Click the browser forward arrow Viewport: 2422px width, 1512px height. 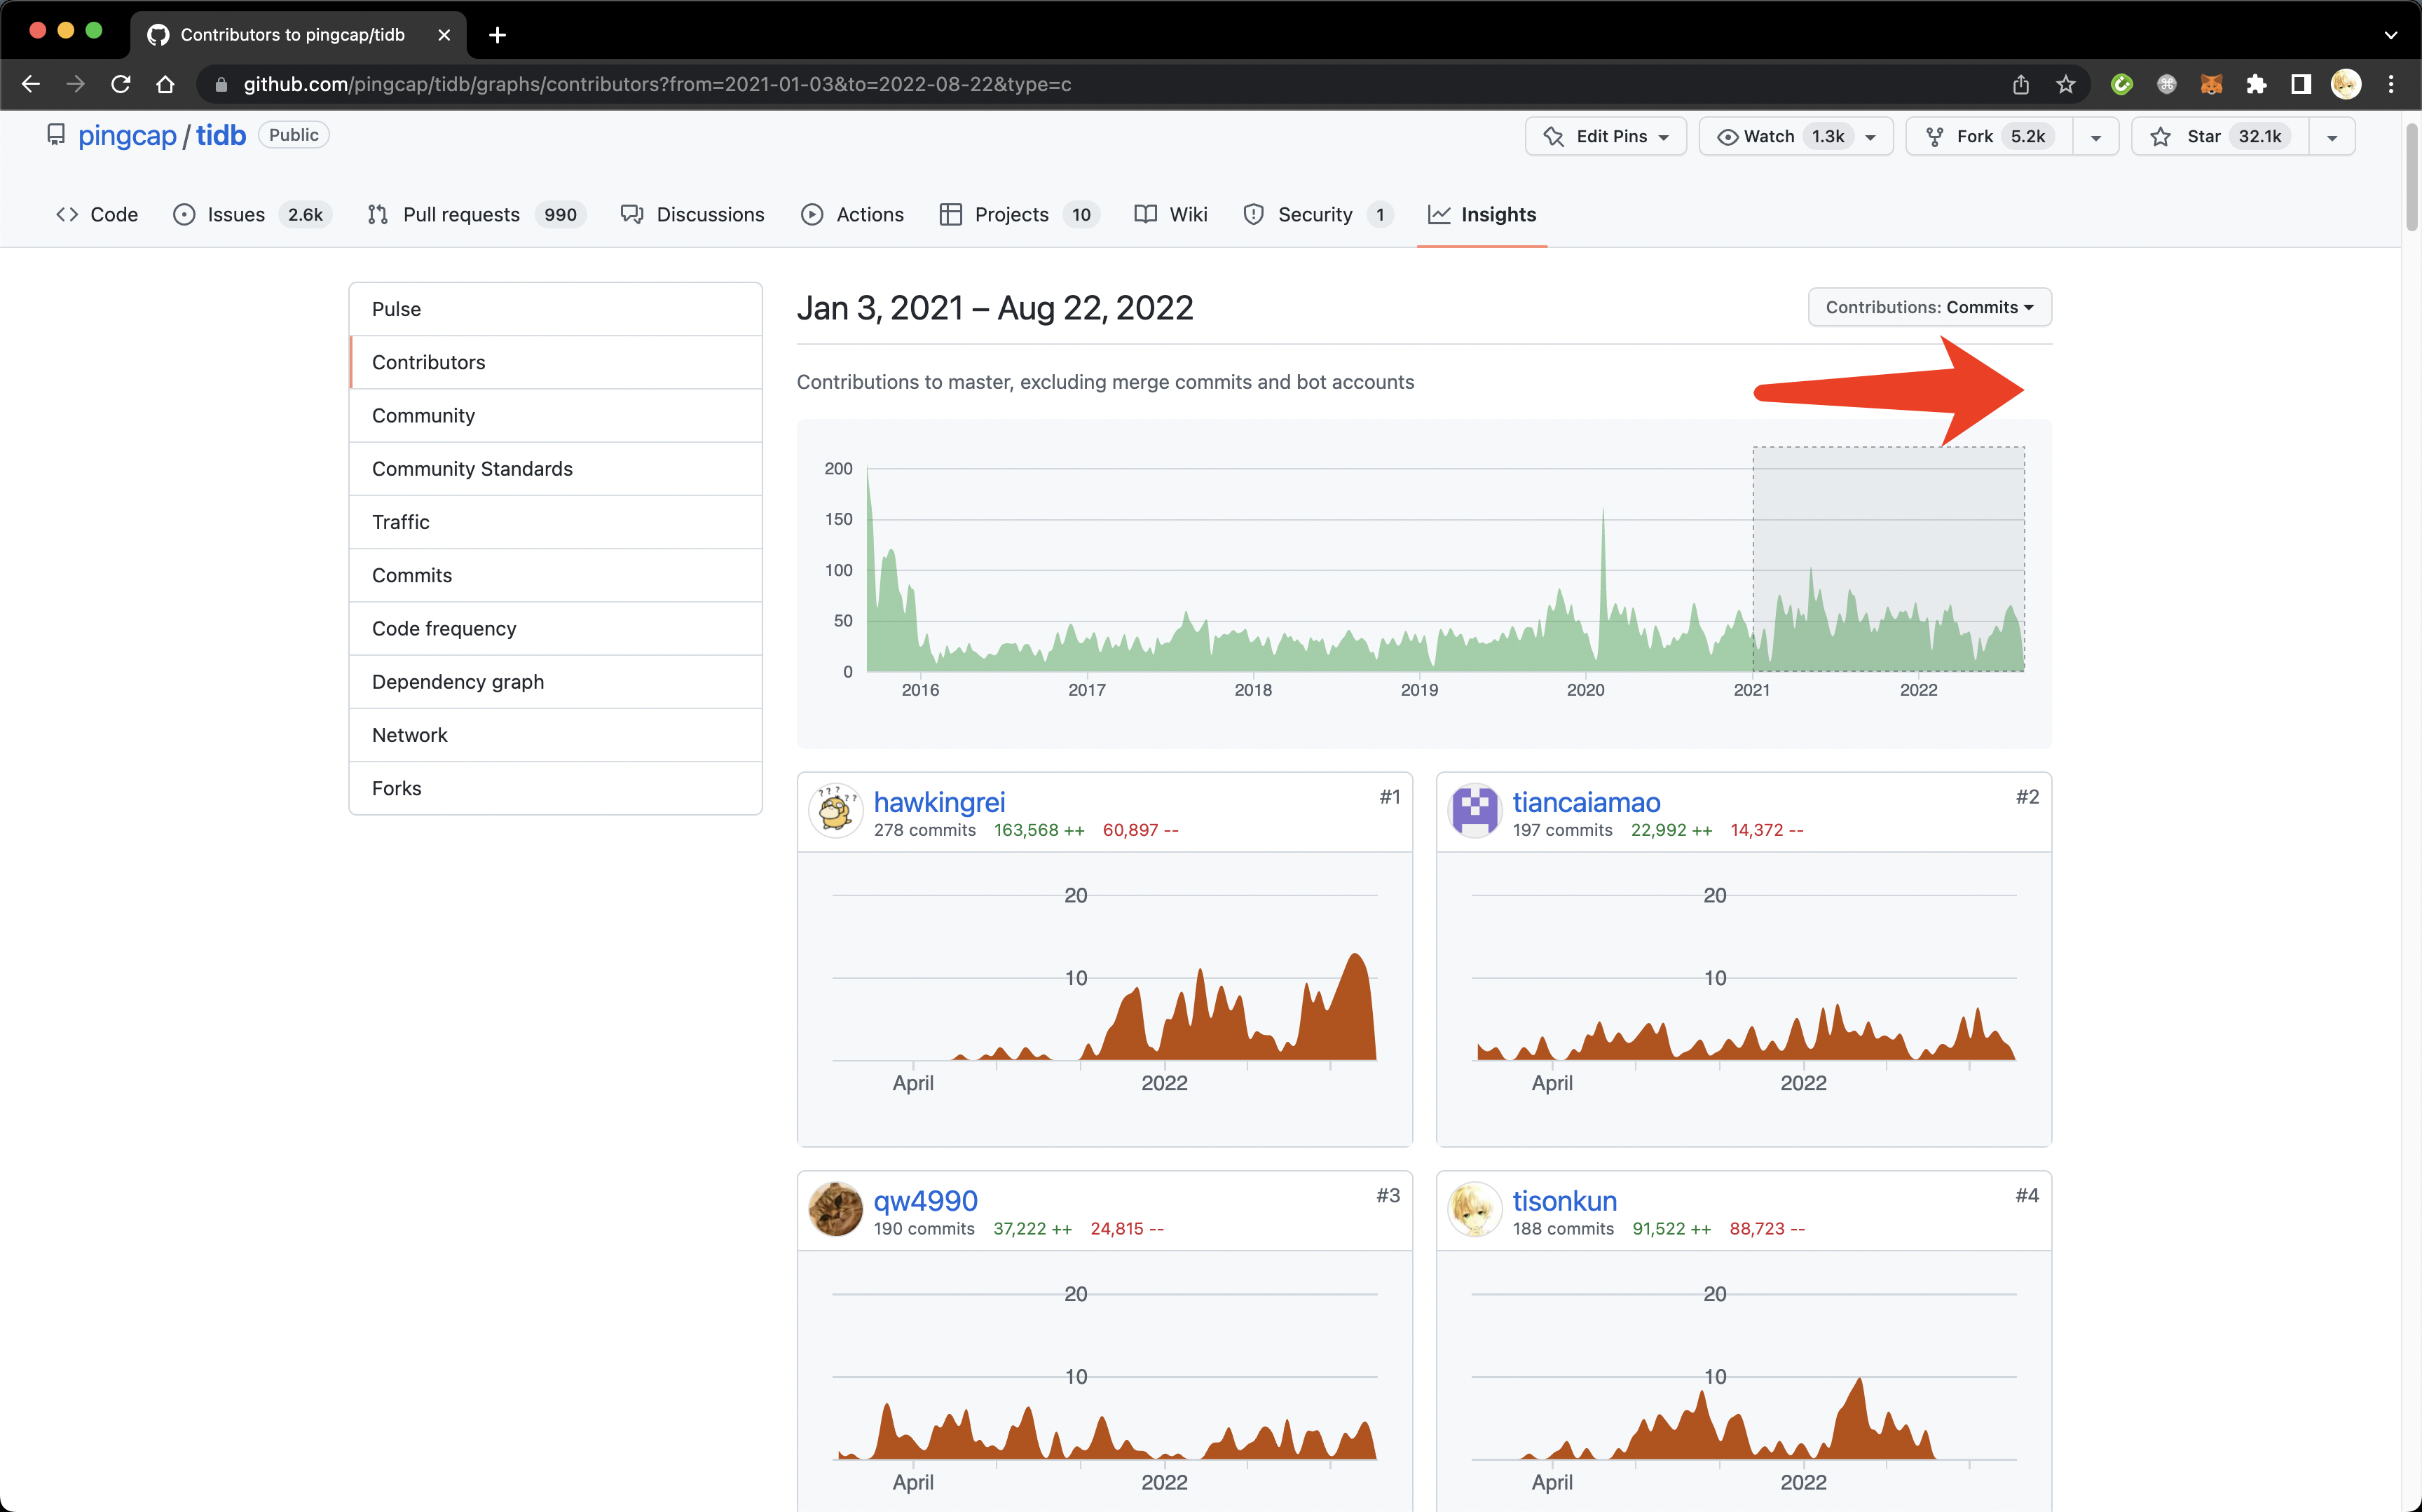pos(76,84)
